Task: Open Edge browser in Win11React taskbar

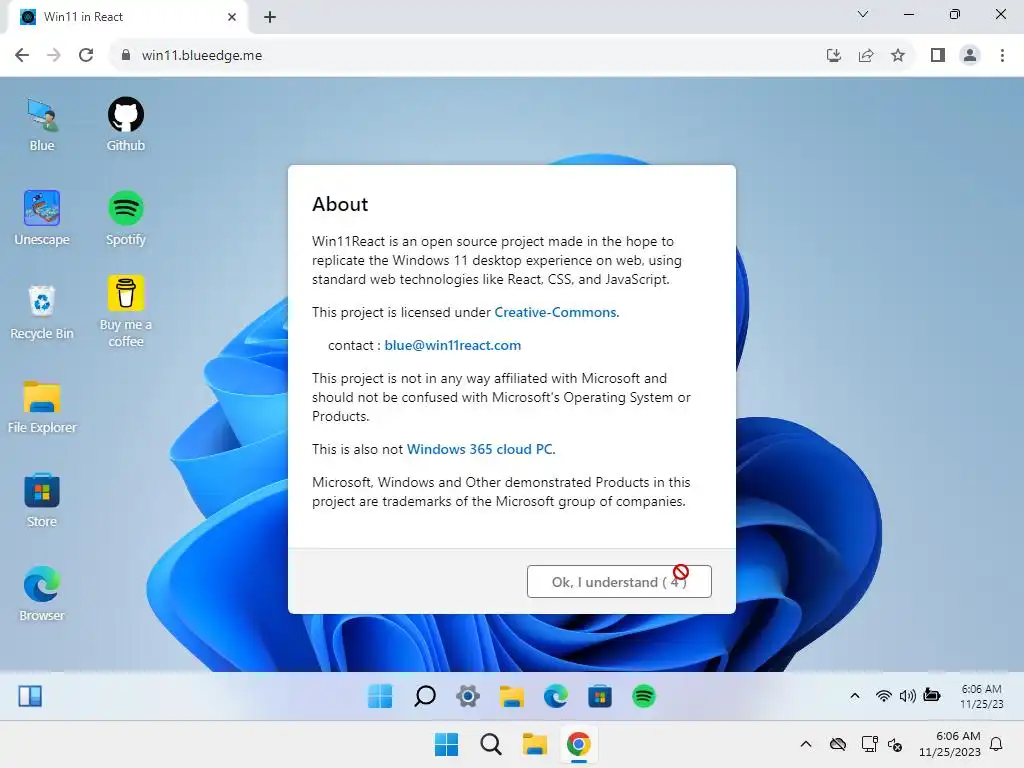Action: click(556, 696)
